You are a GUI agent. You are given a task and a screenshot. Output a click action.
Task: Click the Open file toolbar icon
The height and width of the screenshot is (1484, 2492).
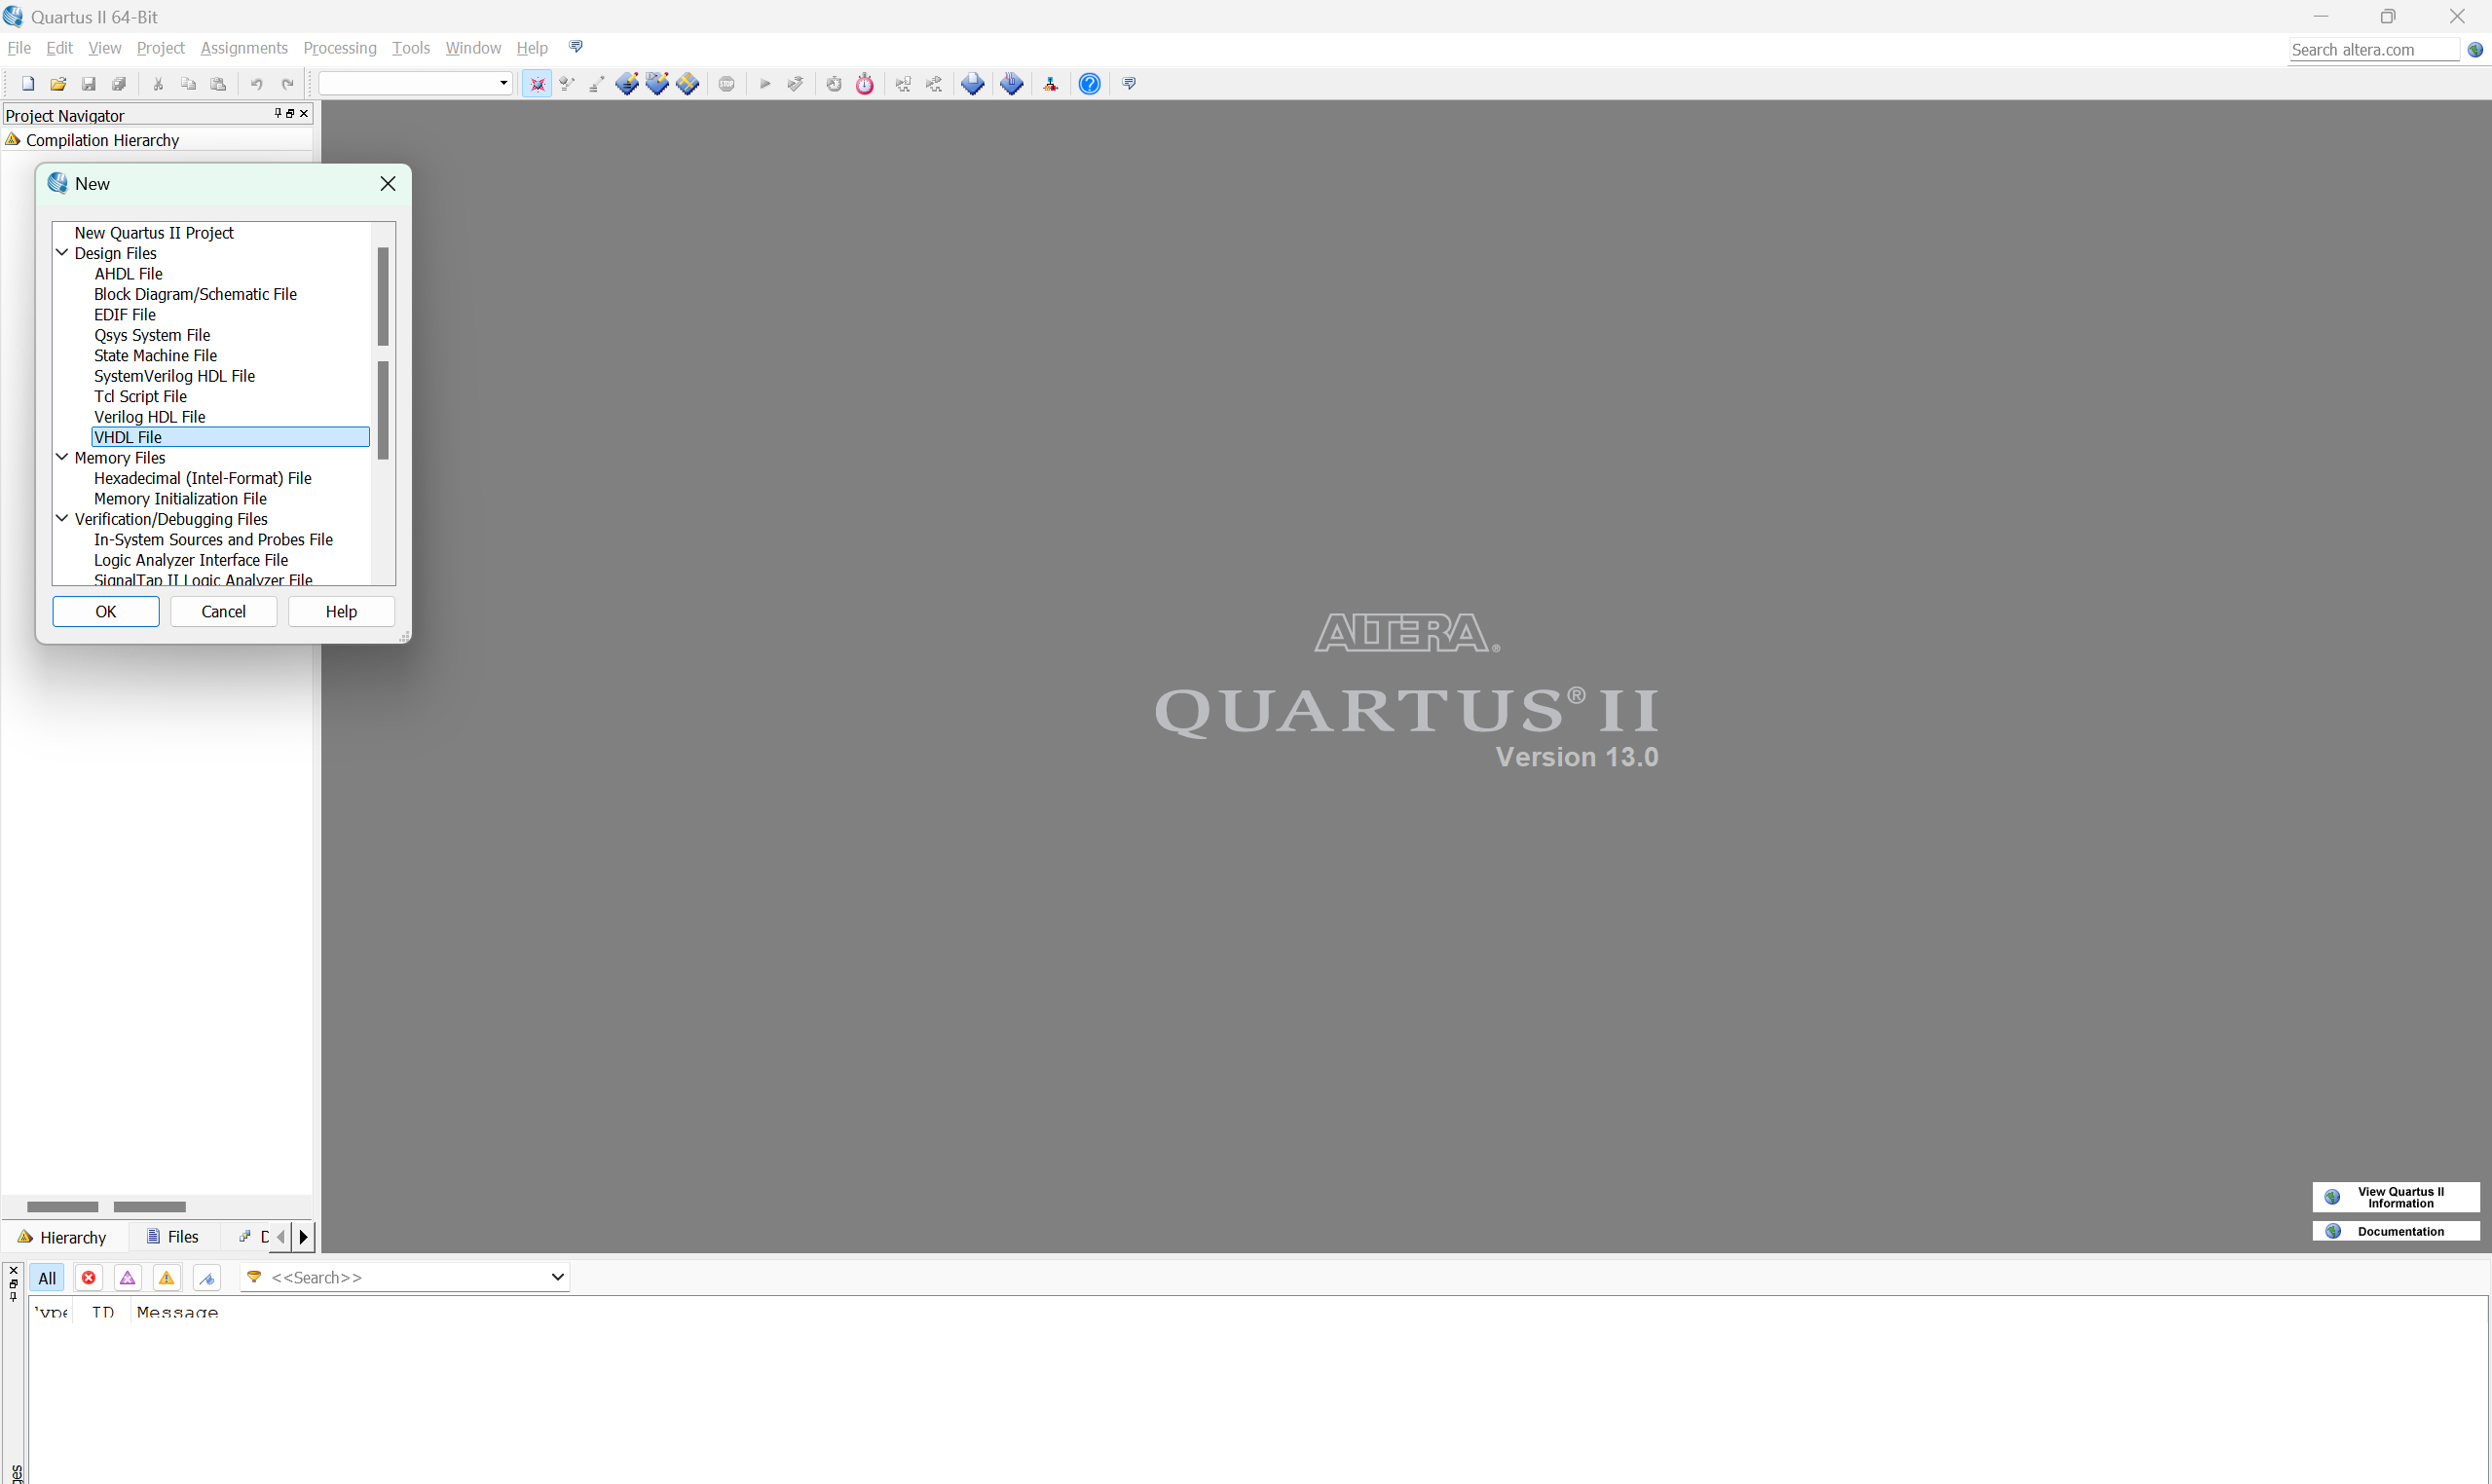pos(58,84)
